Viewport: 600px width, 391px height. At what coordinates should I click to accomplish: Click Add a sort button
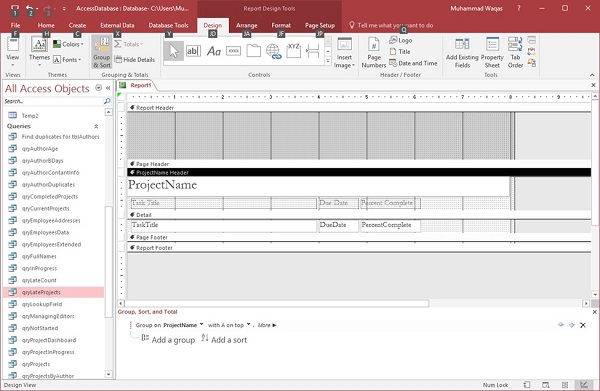[224, 340]
